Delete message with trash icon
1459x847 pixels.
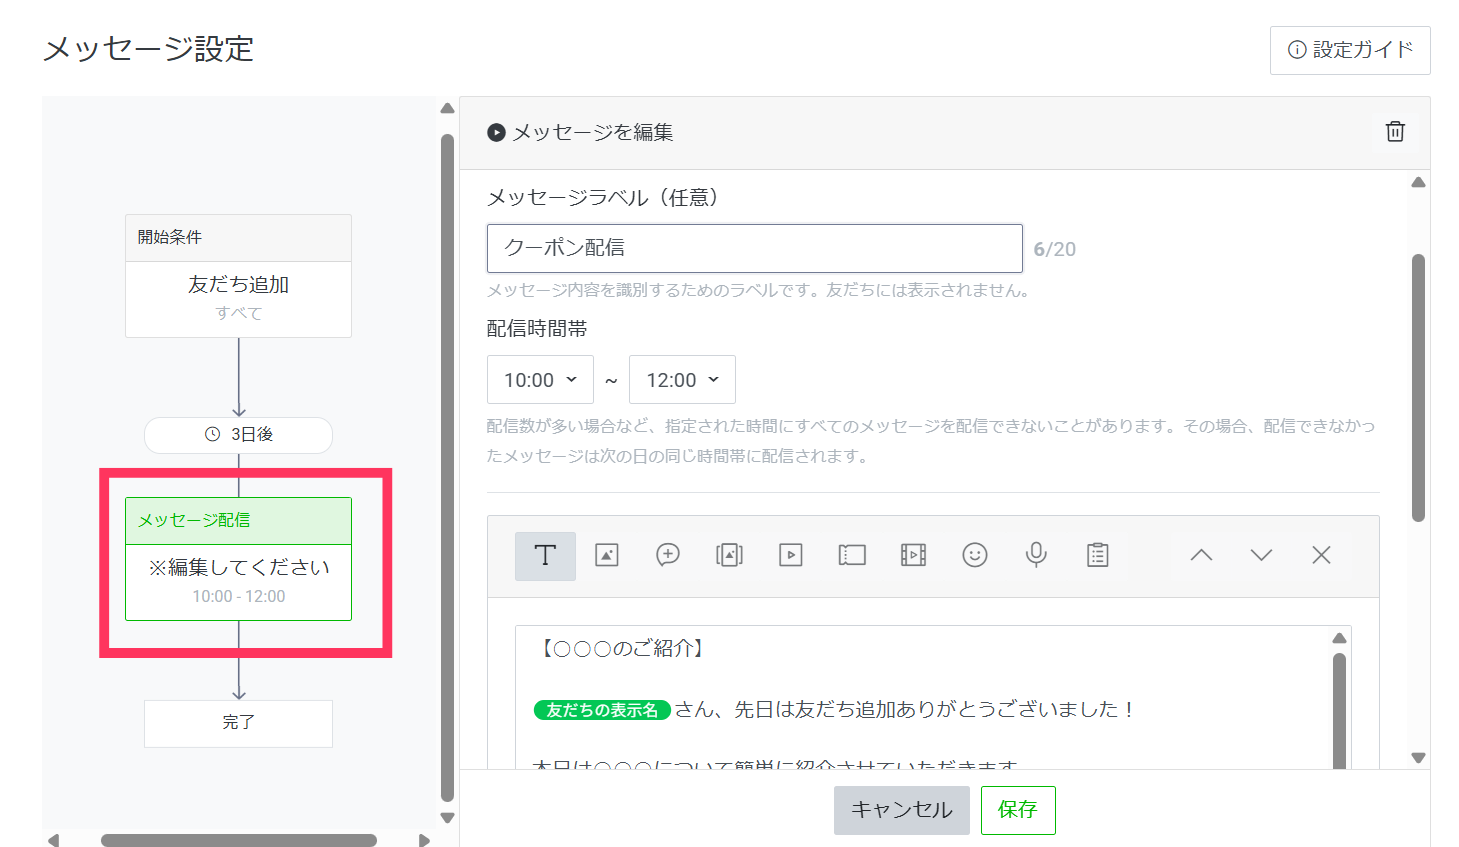coord(1395,132)
